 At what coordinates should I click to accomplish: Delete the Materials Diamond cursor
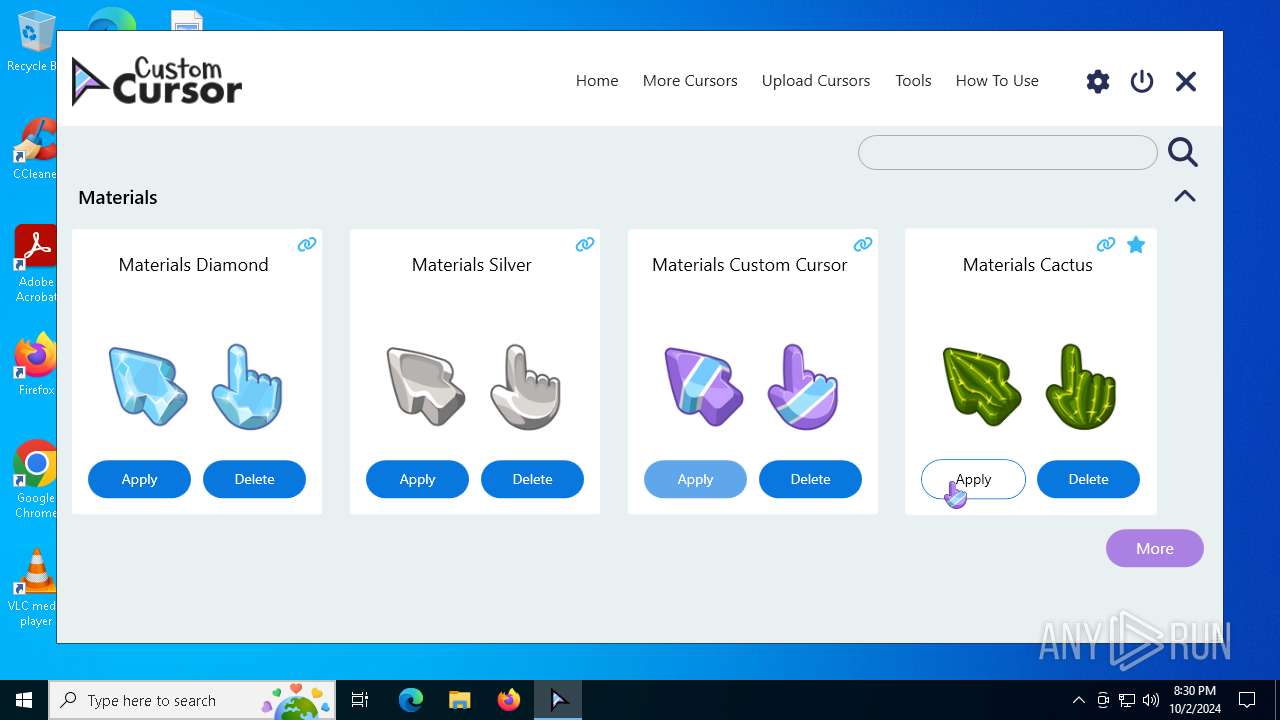pos(254,479)
